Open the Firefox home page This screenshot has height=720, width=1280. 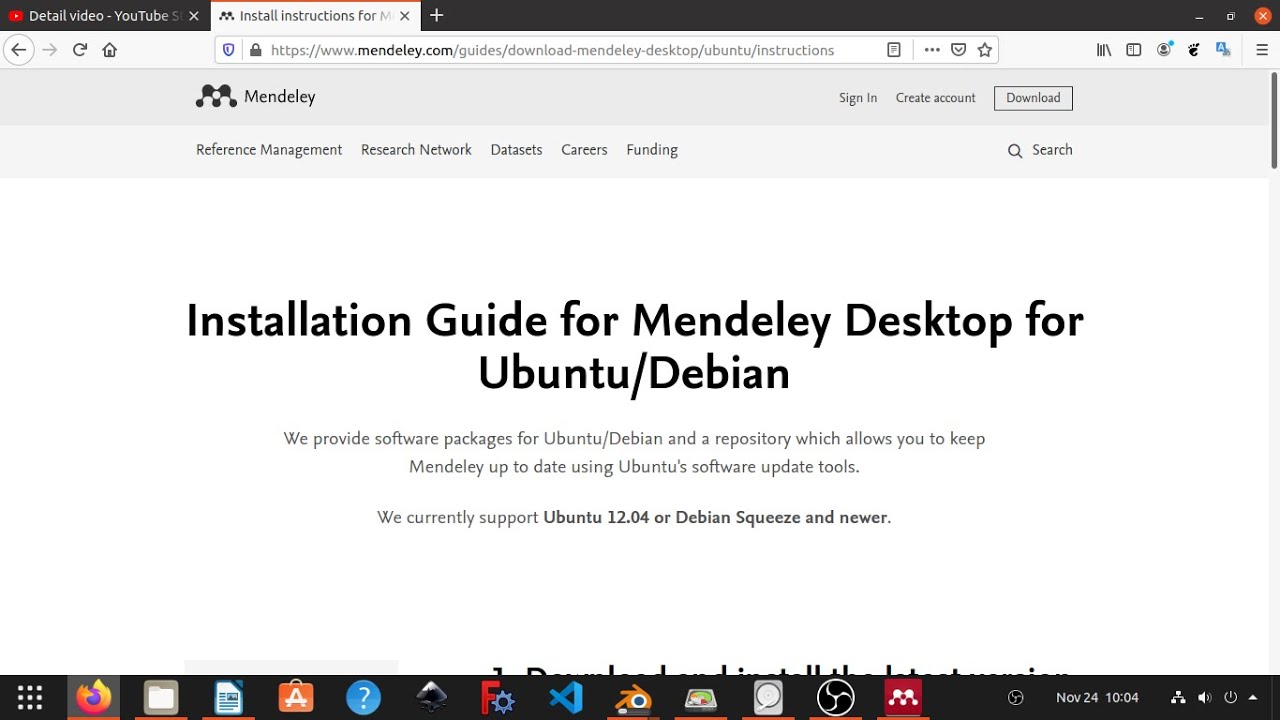click(110, 50)
